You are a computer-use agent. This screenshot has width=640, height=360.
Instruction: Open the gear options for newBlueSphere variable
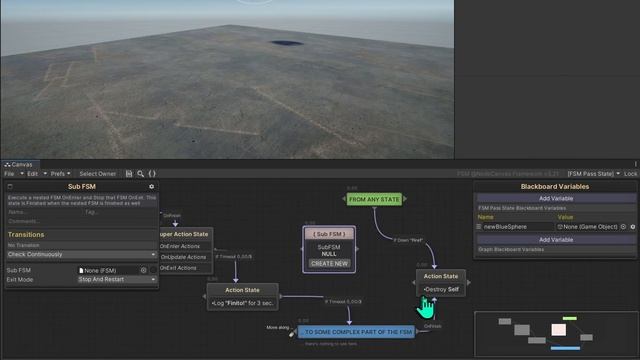[633, 227]
